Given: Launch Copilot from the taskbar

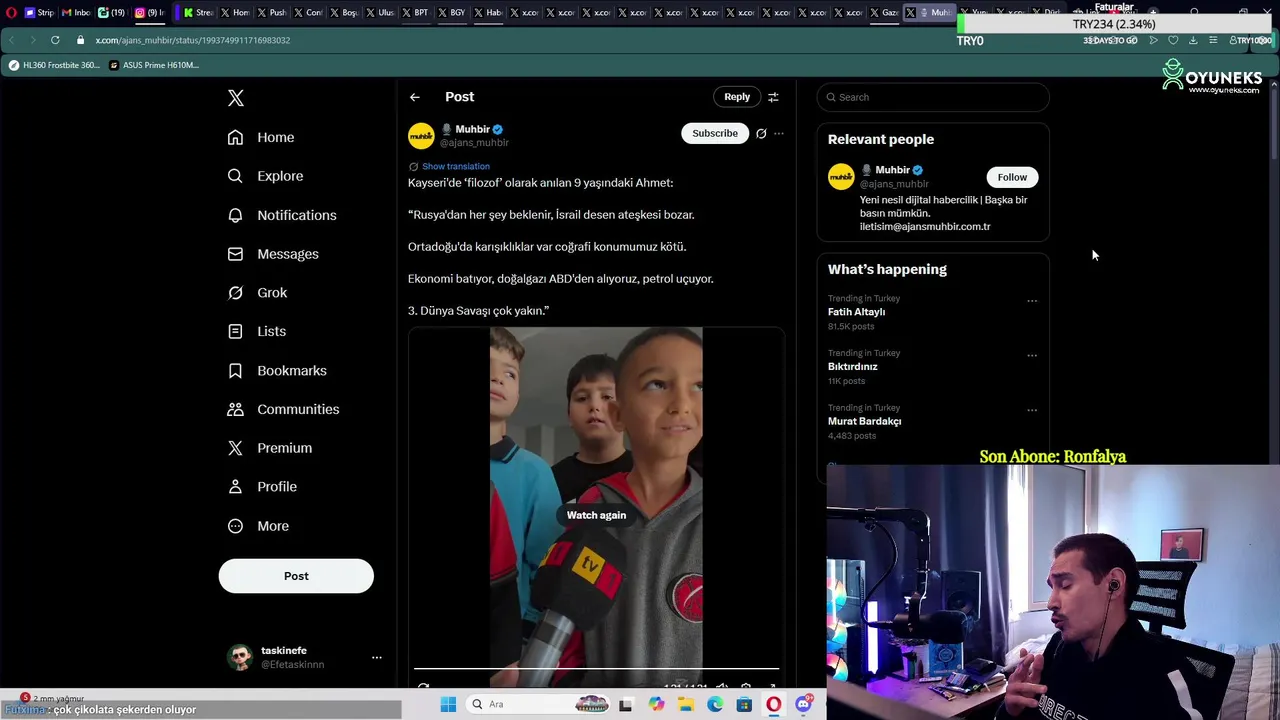Looking at the screenshot, I should tap(656, 704).
